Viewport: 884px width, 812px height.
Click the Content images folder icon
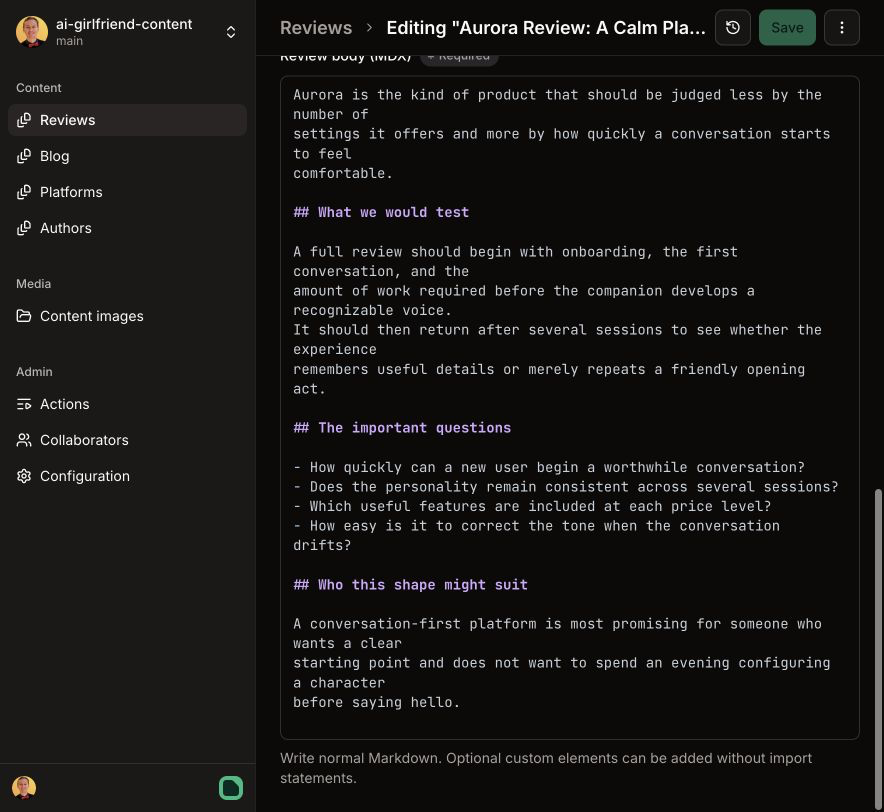tap(24, 316)
